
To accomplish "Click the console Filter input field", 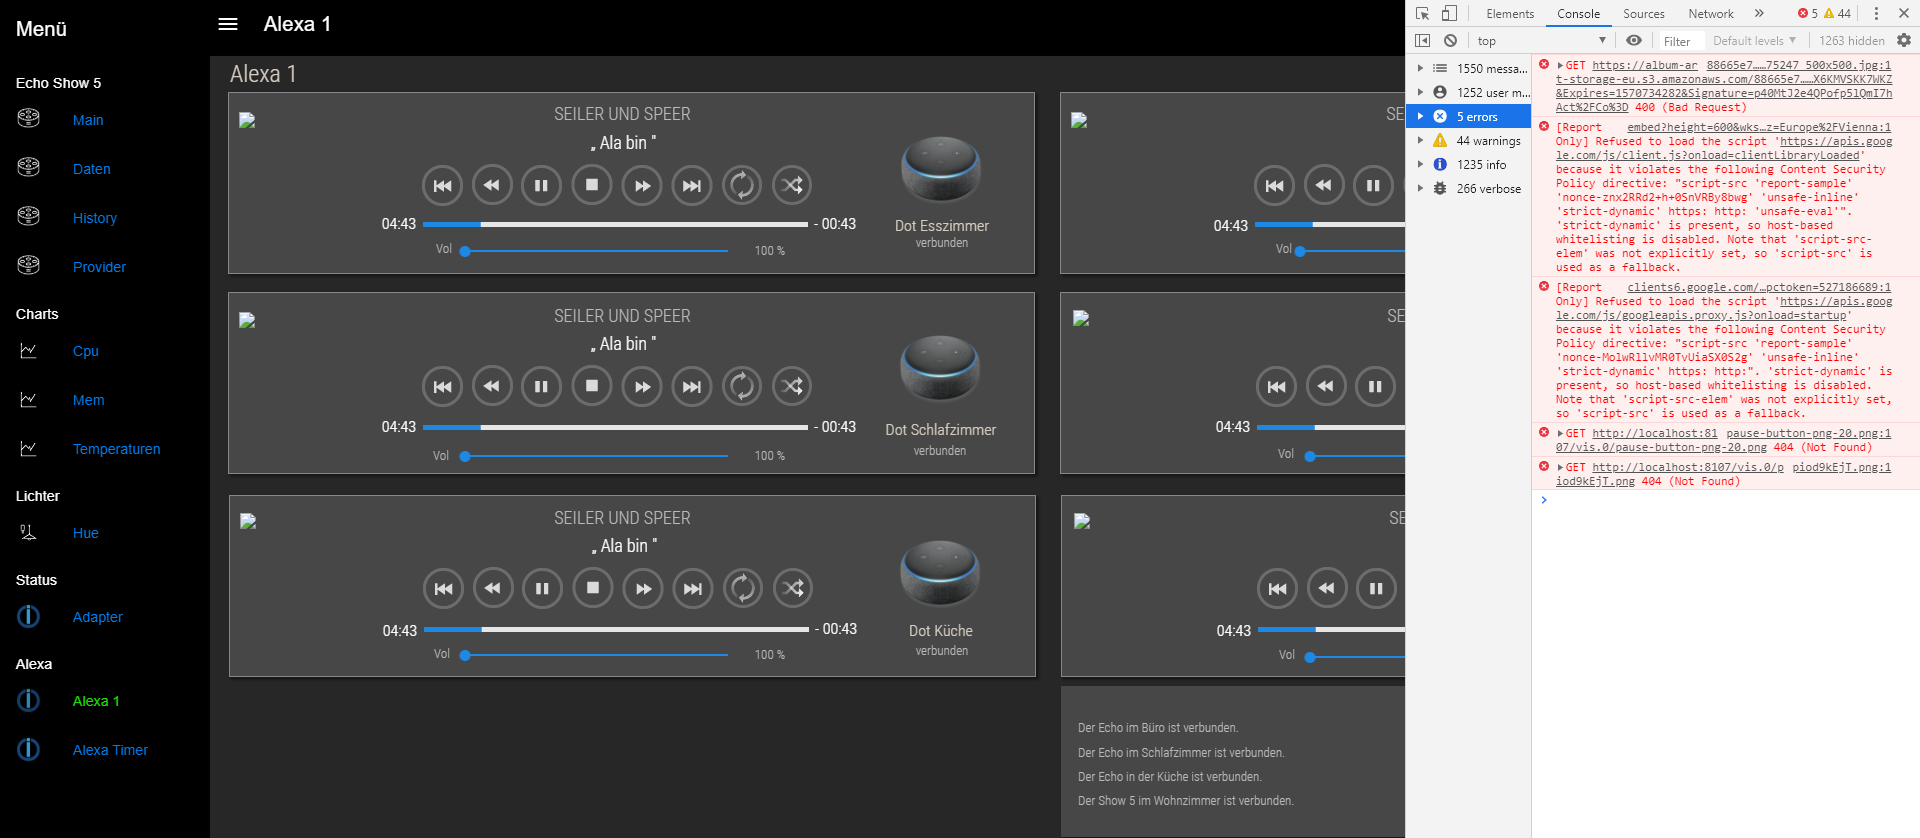I will (1680, 41).
